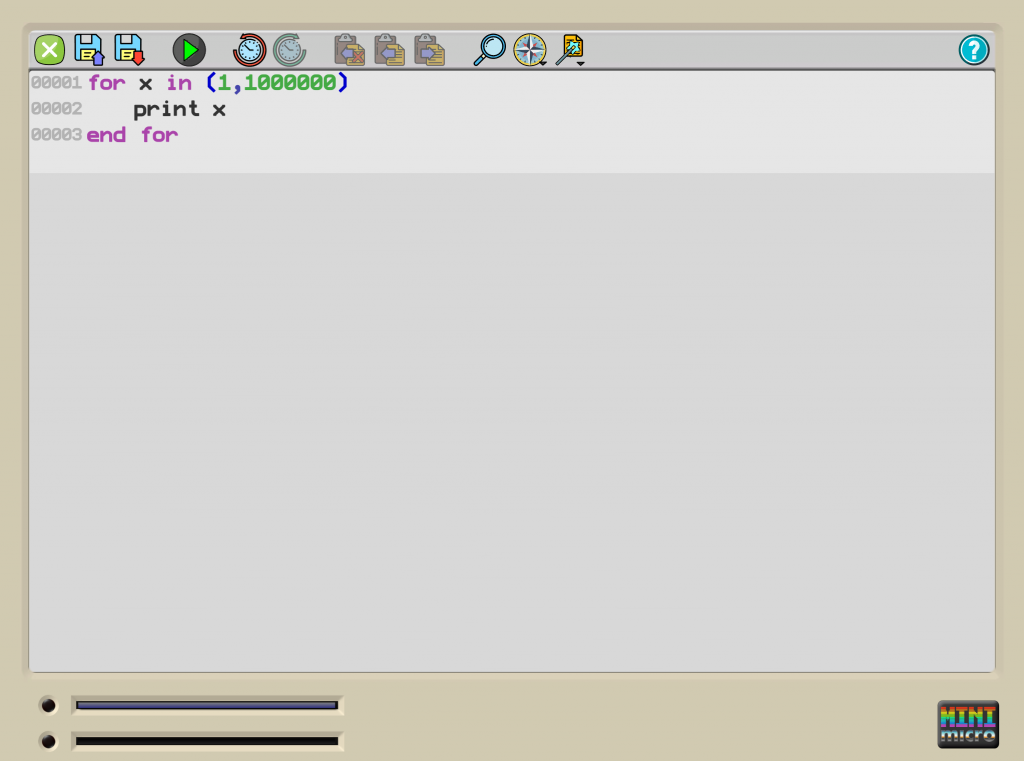
Task: Click the cut clipboard icon with red X
Action: 349,50
